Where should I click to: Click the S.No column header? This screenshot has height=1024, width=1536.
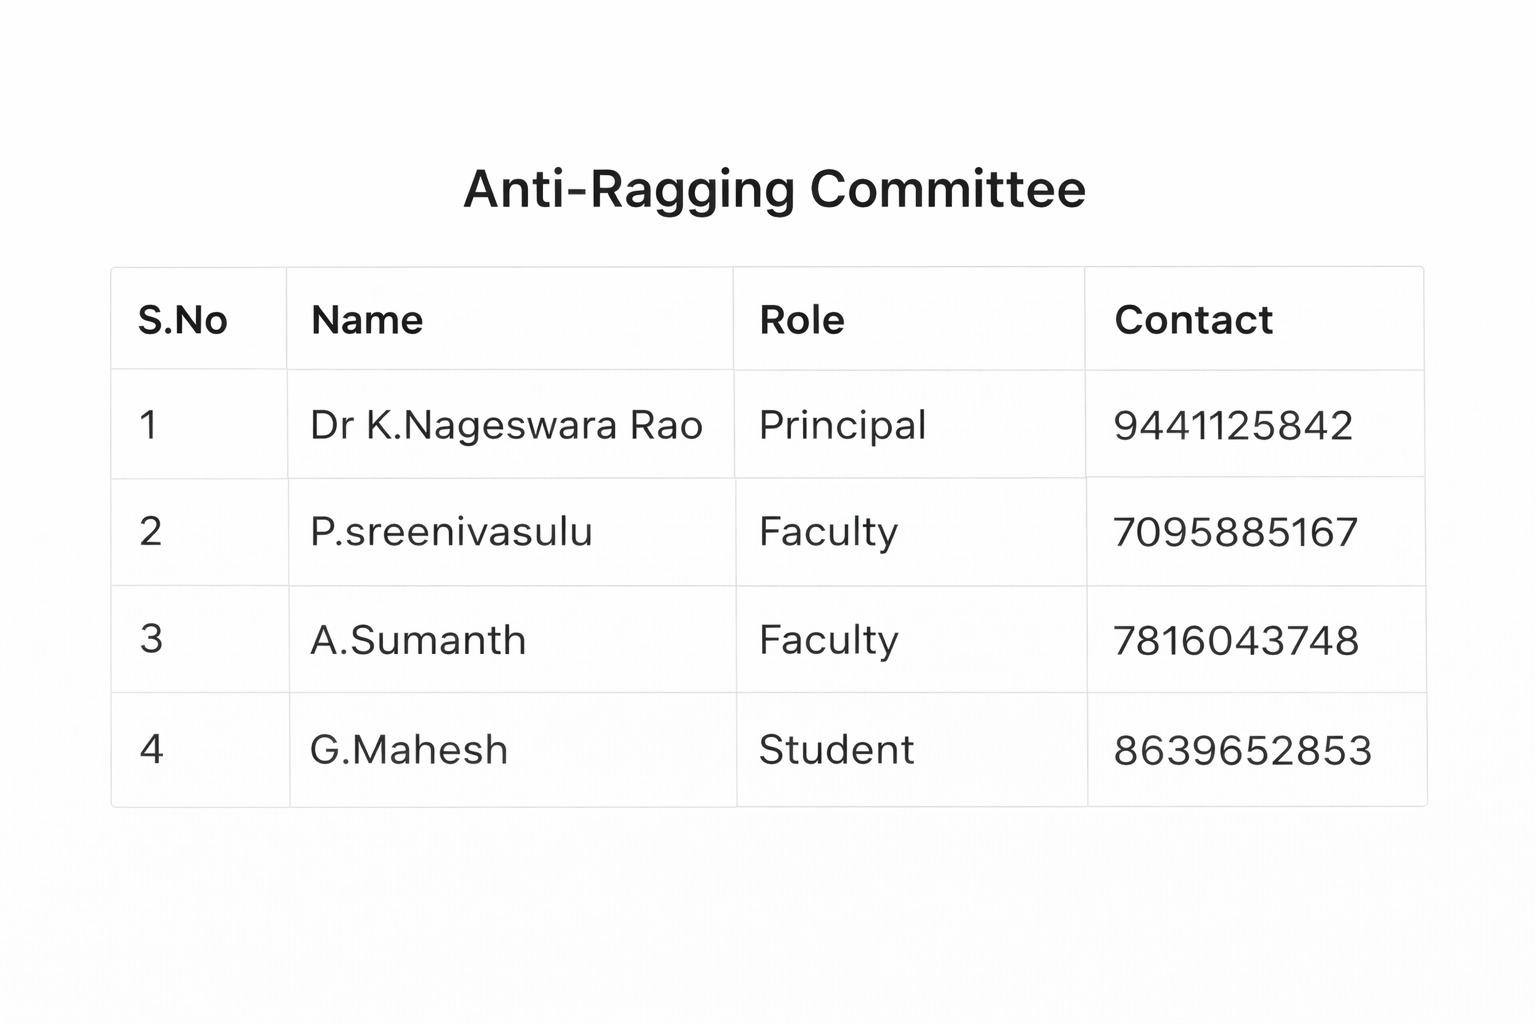[183, 320]
